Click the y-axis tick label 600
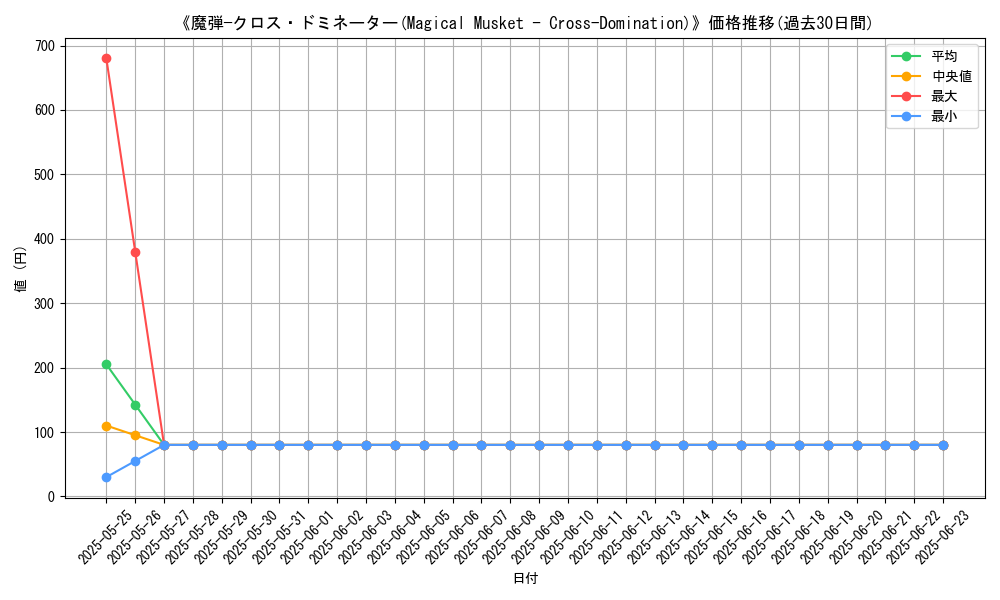The image size is (1000, 600). click(x=45, y=111)
